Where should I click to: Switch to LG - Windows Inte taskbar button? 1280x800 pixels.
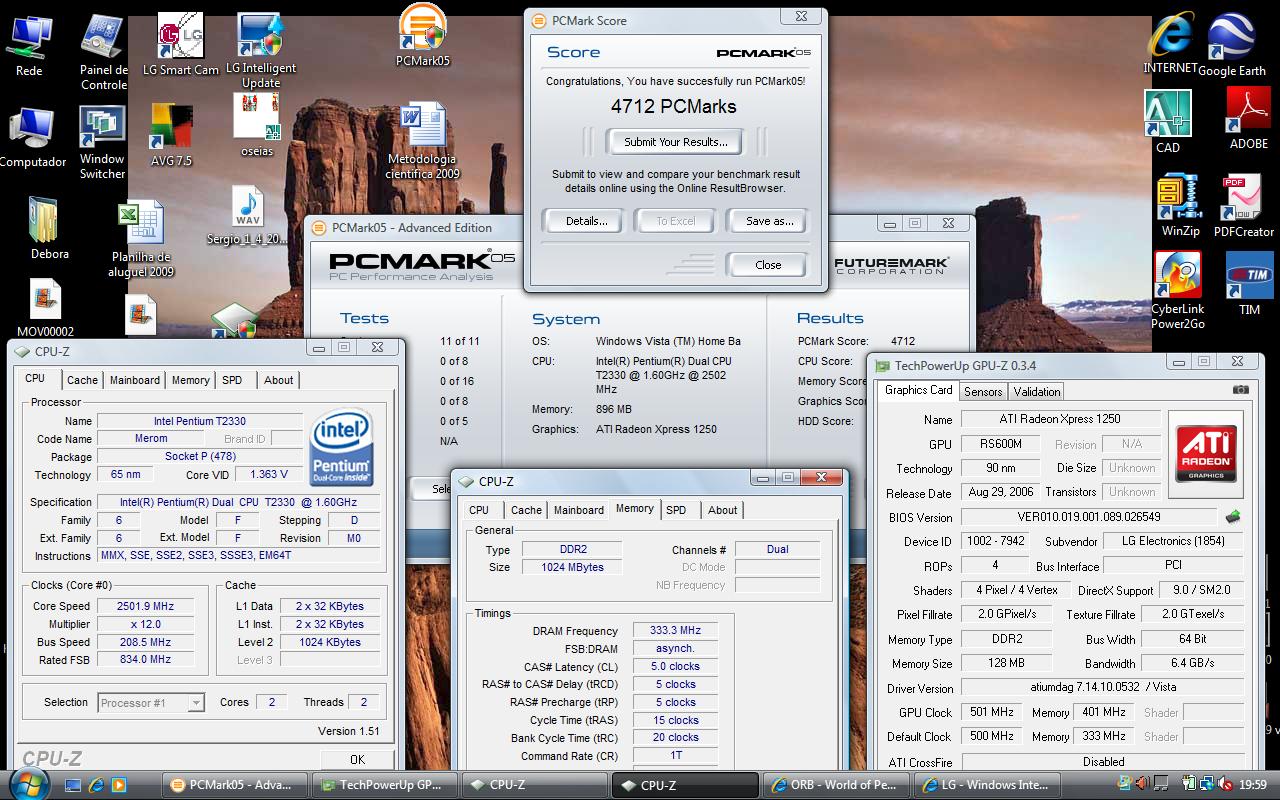(x=989, y=785)
